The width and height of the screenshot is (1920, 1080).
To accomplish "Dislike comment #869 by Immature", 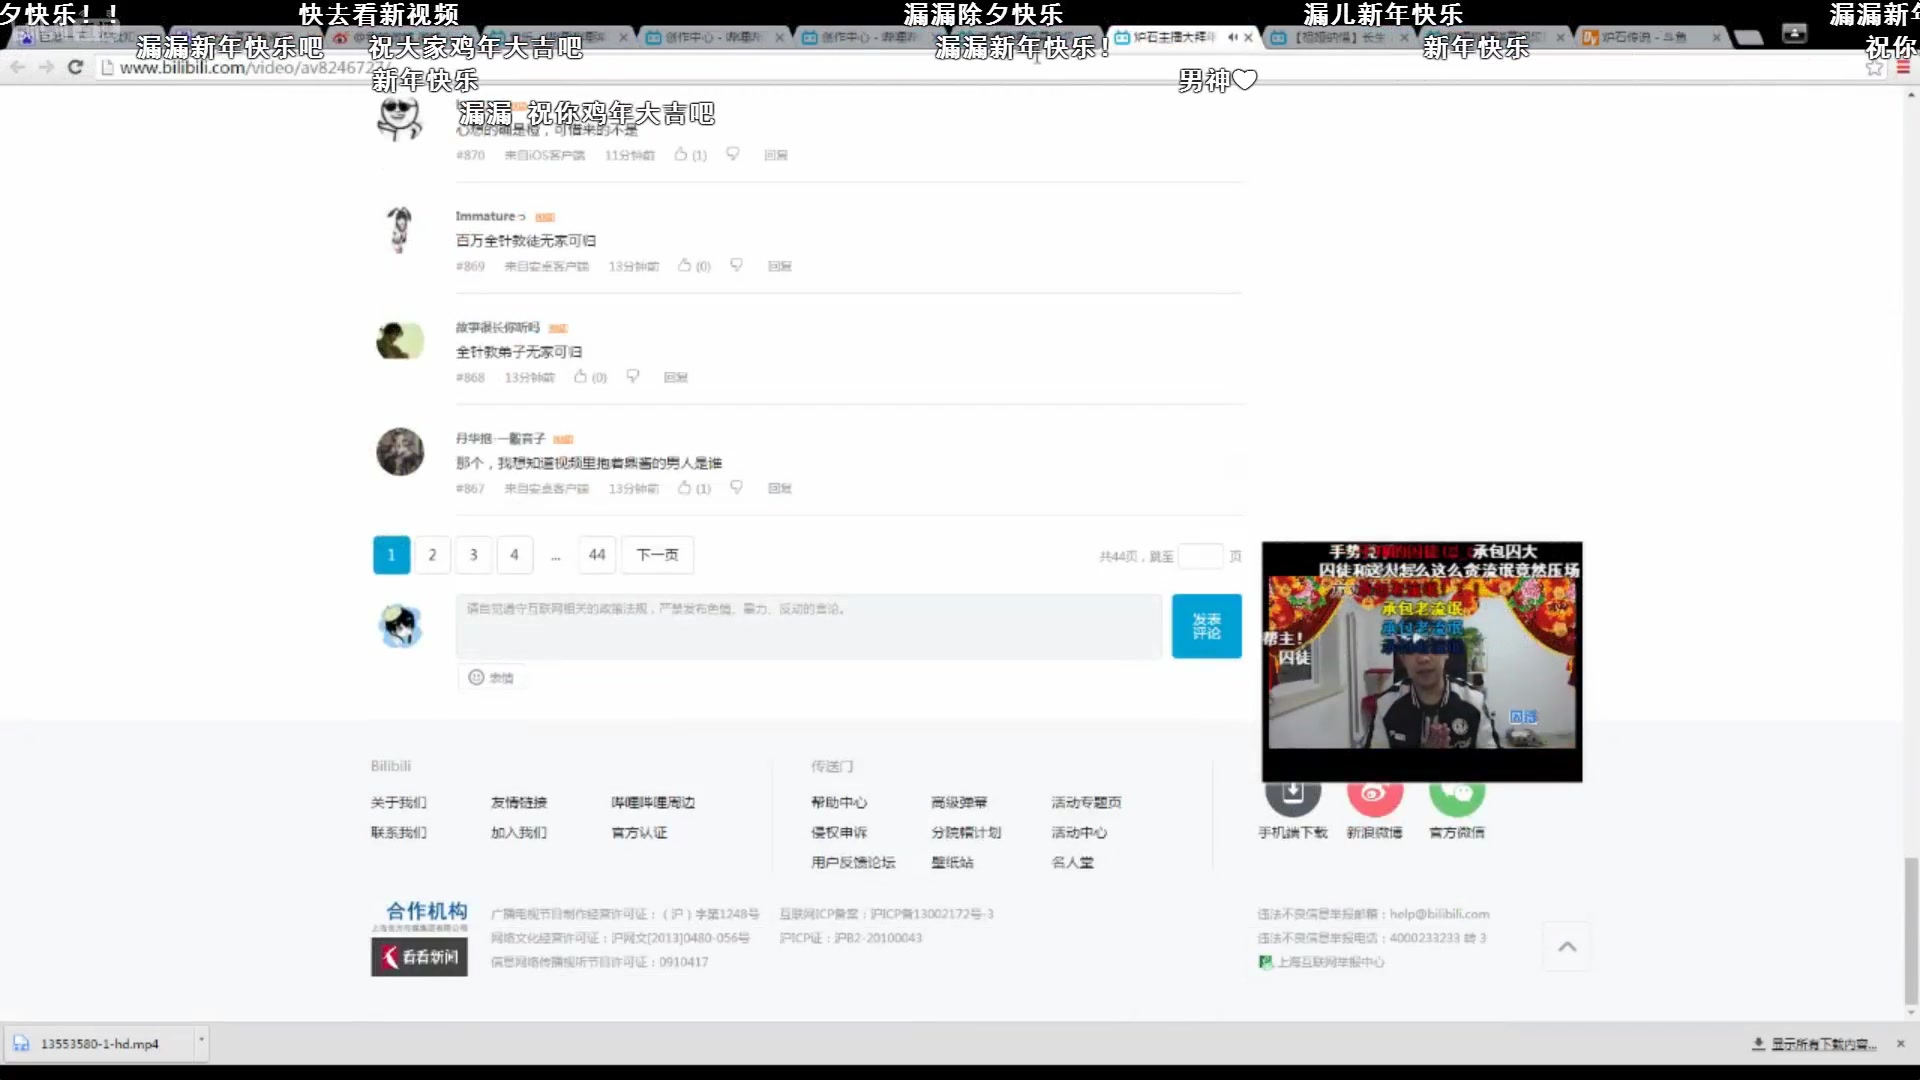I will [x=737, y=265].
